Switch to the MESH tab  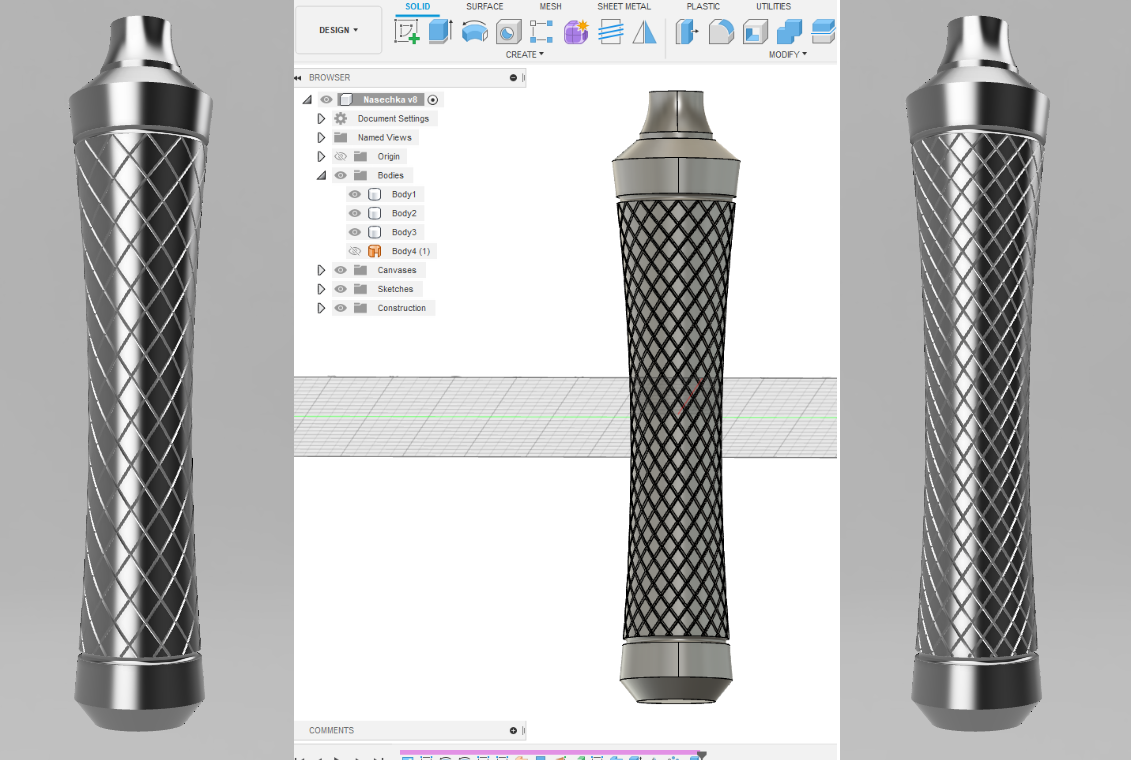pyautogui.click(x=550, y=6)
